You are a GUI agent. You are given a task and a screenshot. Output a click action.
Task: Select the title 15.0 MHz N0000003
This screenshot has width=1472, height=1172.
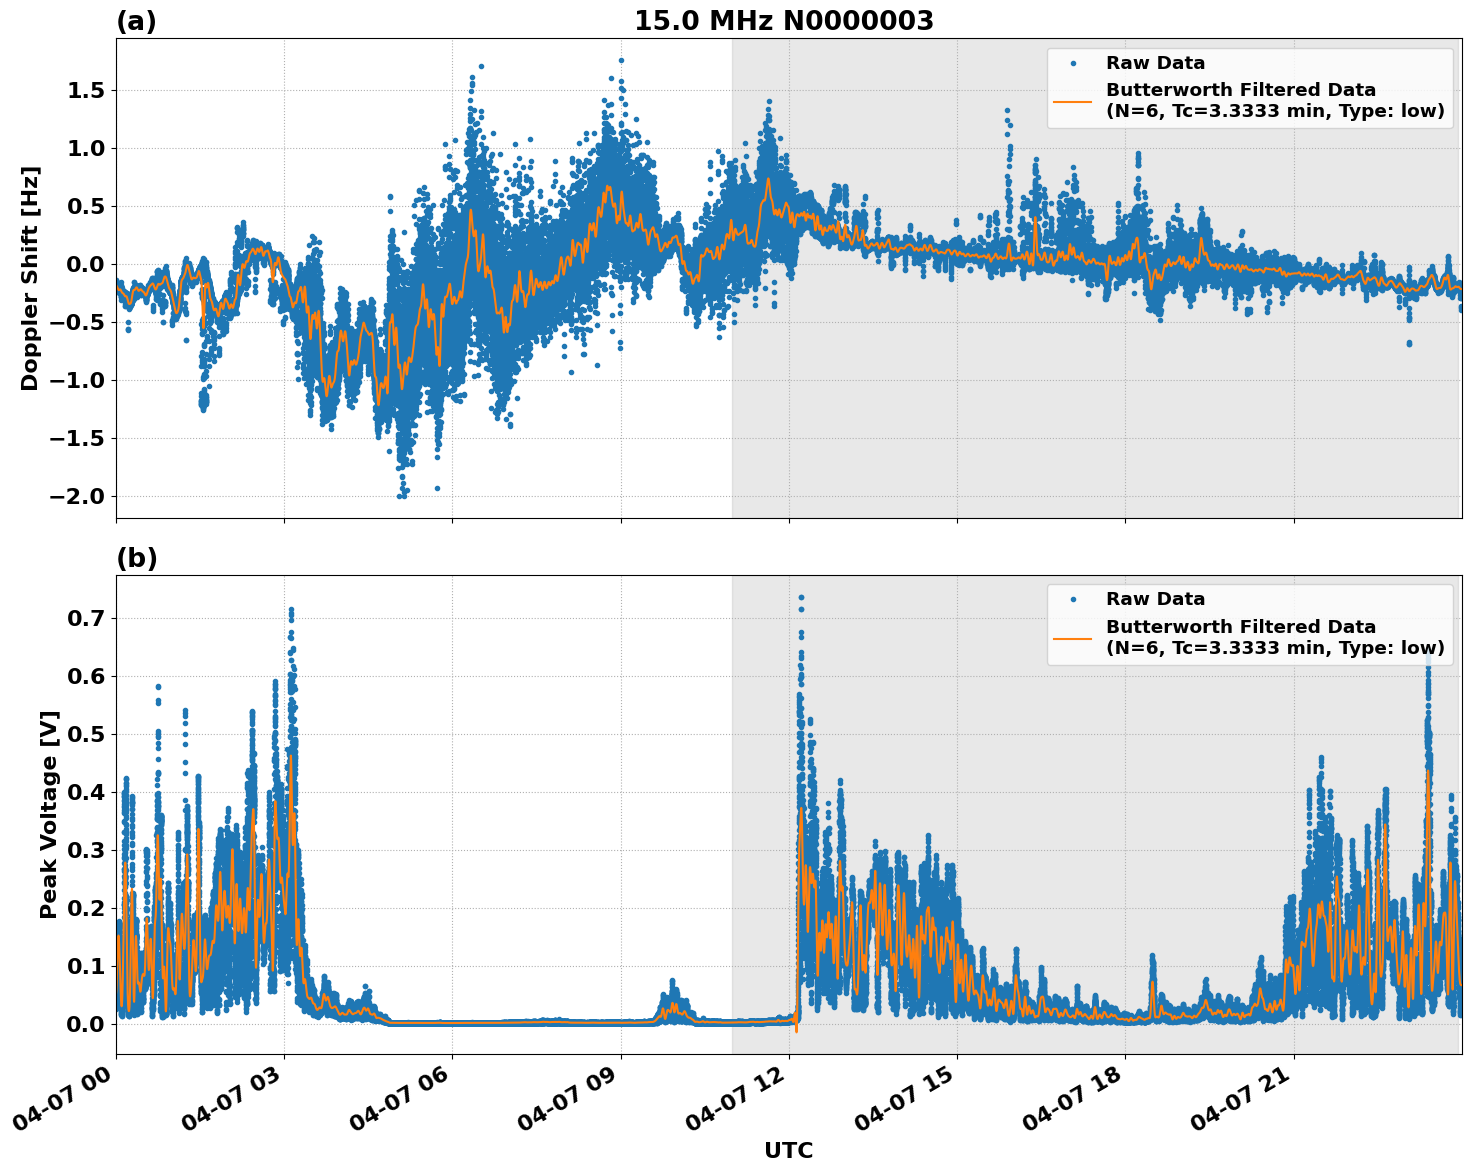pos(784,20)
